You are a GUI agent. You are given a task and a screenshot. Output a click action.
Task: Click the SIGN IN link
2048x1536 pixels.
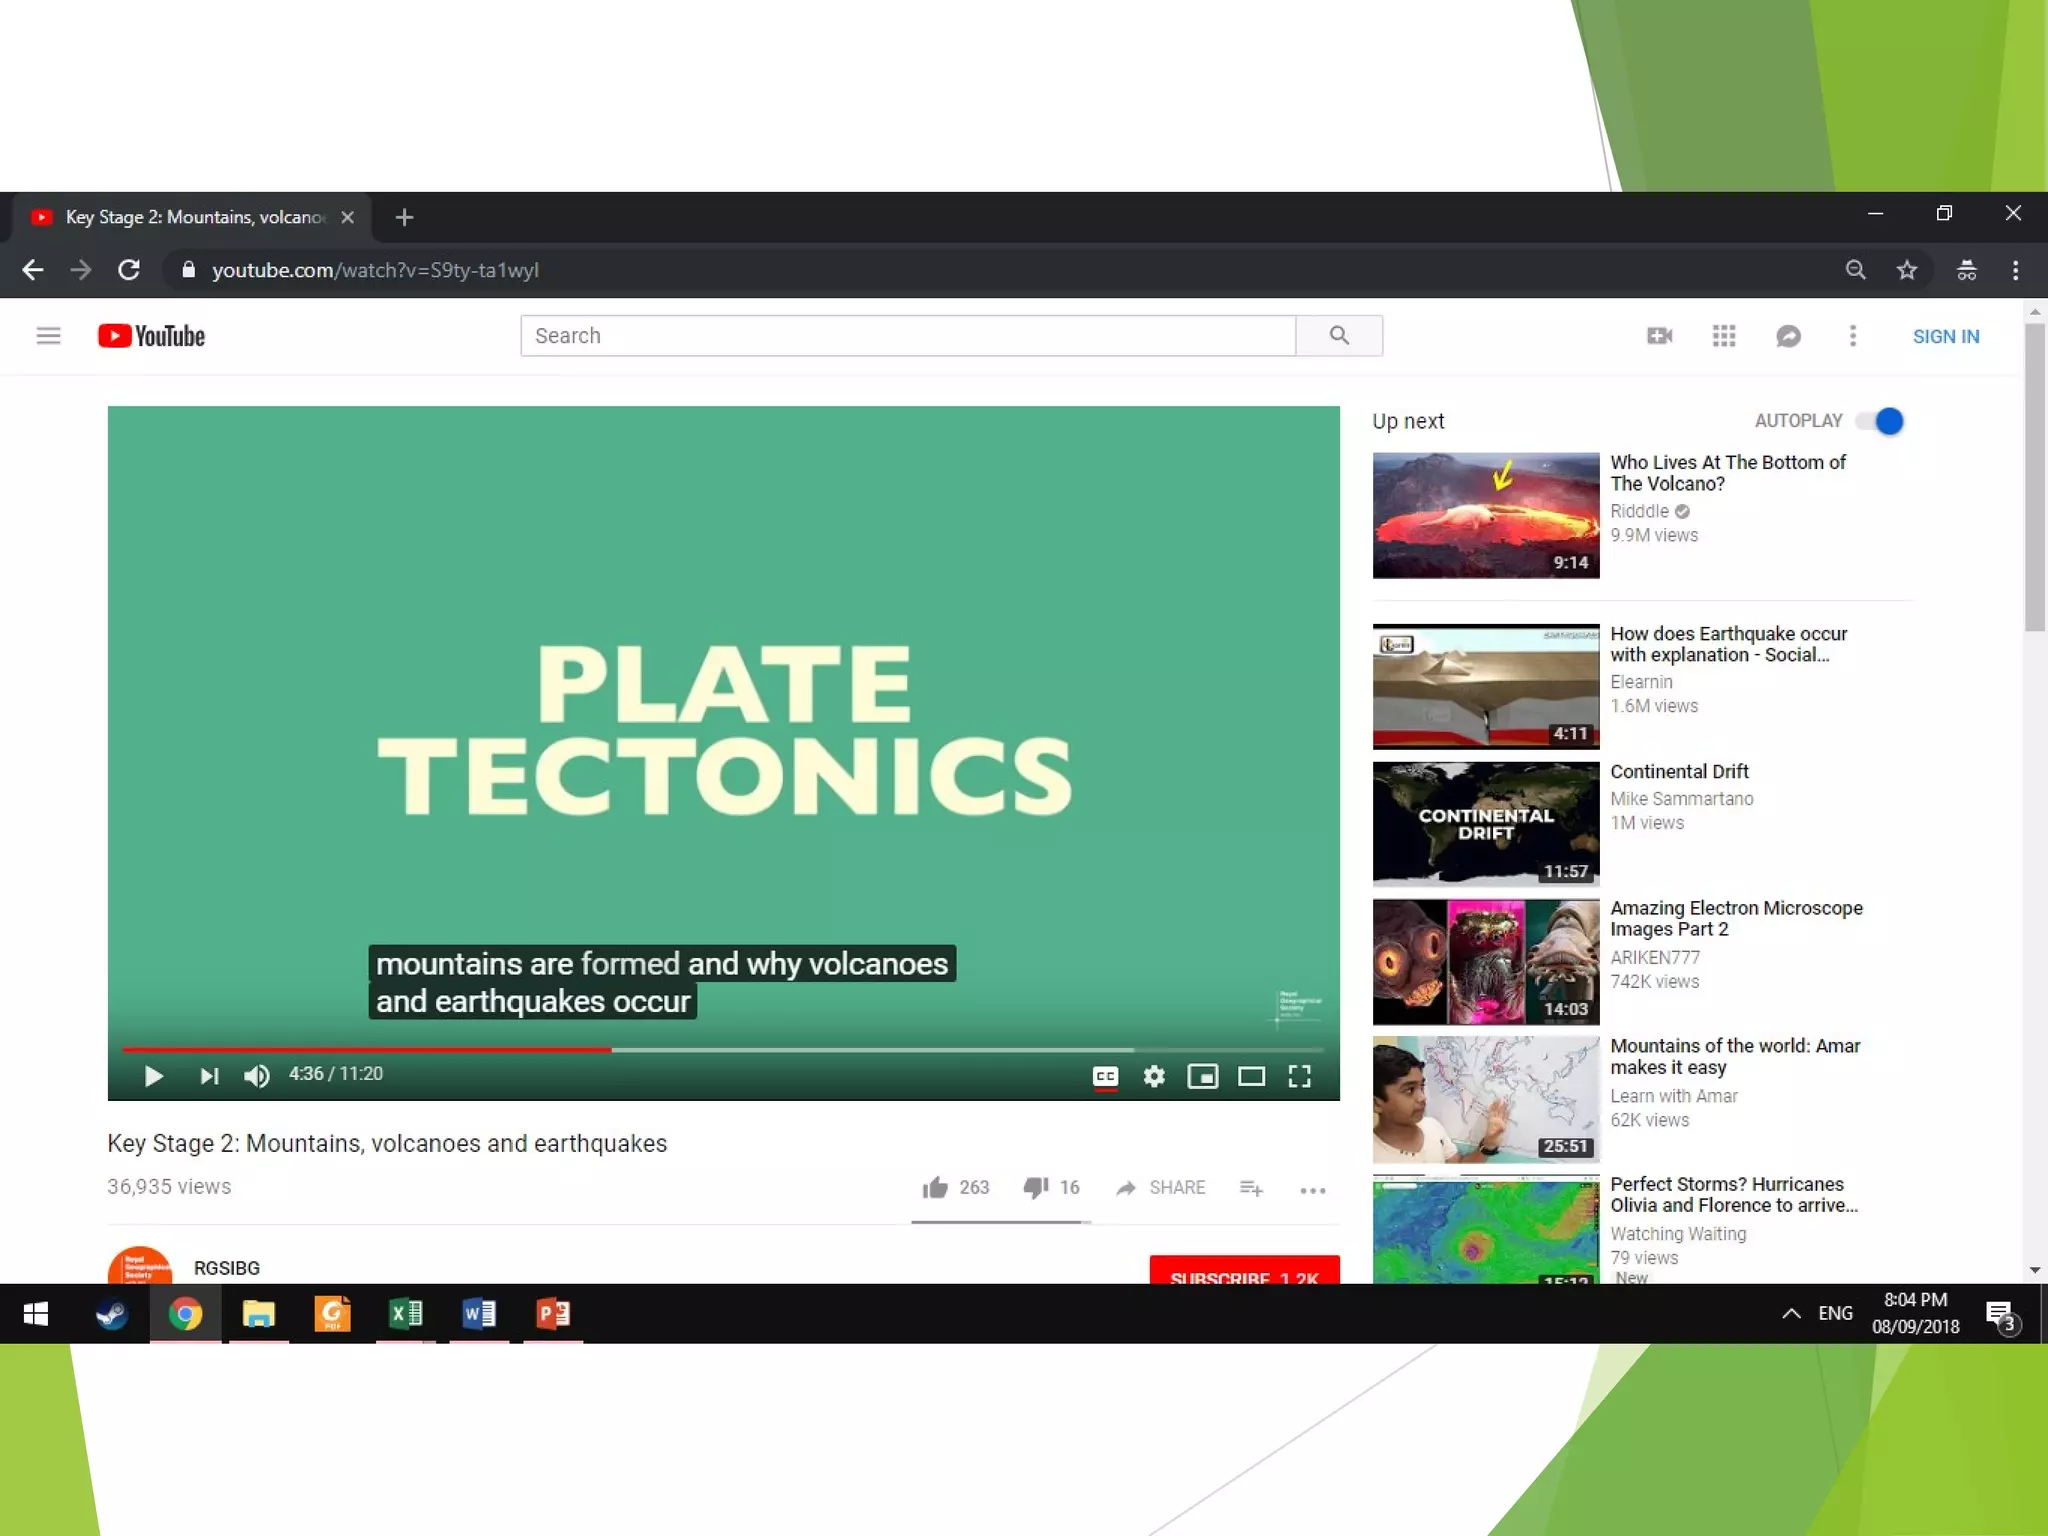tap(1945, 336)
